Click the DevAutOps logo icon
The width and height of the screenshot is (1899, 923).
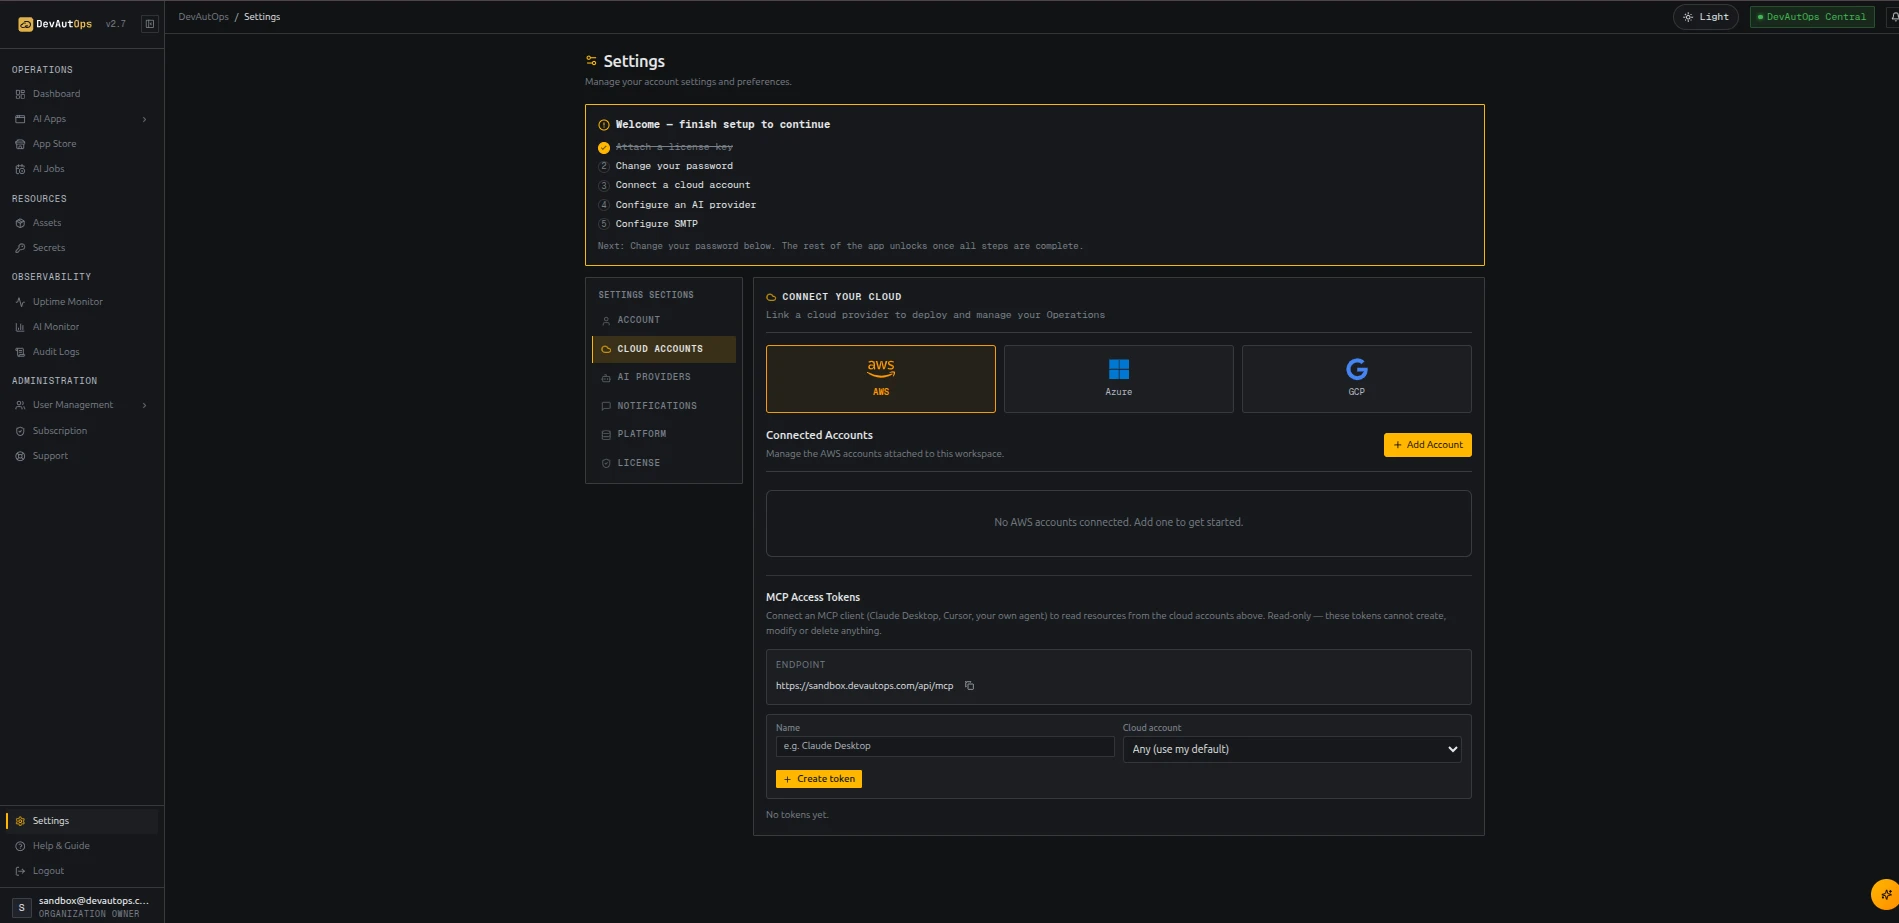26,24
